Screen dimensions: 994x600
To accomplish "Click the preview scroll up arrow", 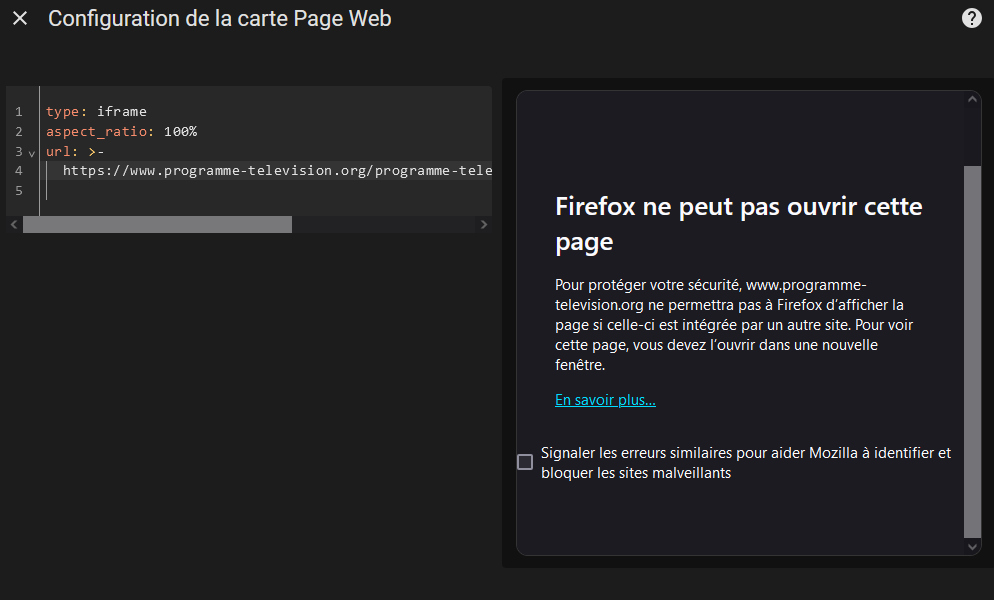I will click(x=972, y=99).
